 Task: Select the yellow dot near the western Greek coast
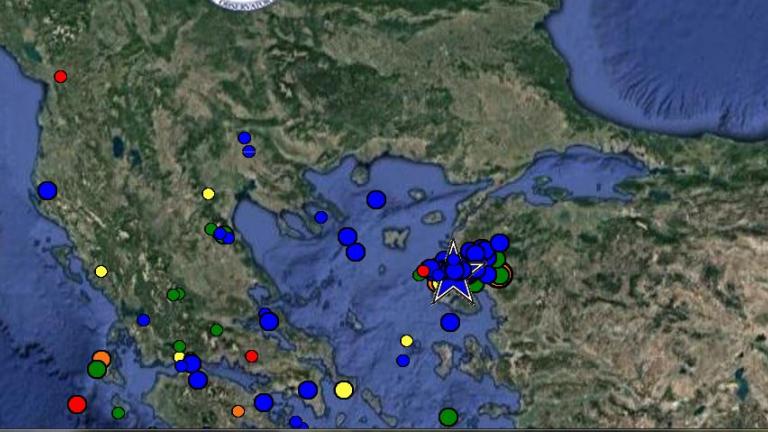101,271
